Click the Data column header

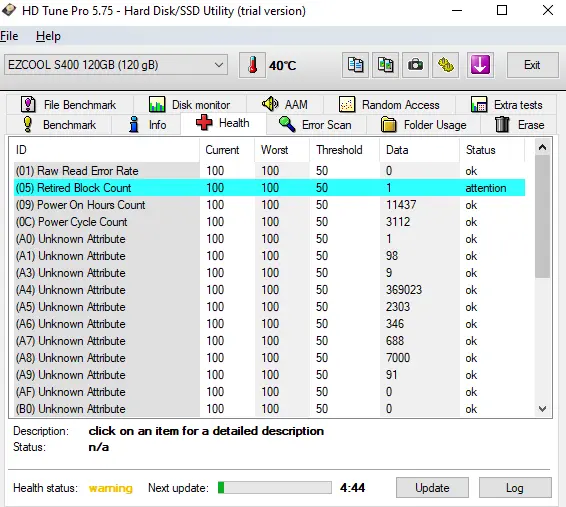(420, 150)
